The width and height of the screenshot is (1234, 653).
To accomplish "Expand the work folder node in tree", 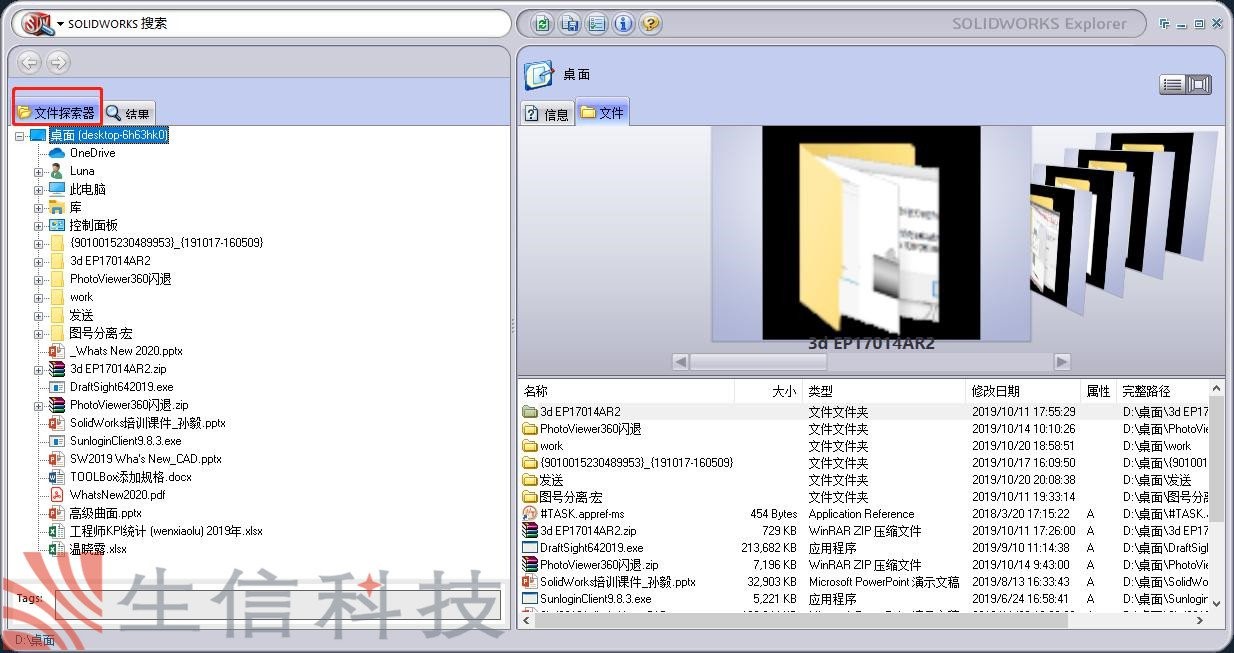I will pyautogui.click(x=39, y=297).
